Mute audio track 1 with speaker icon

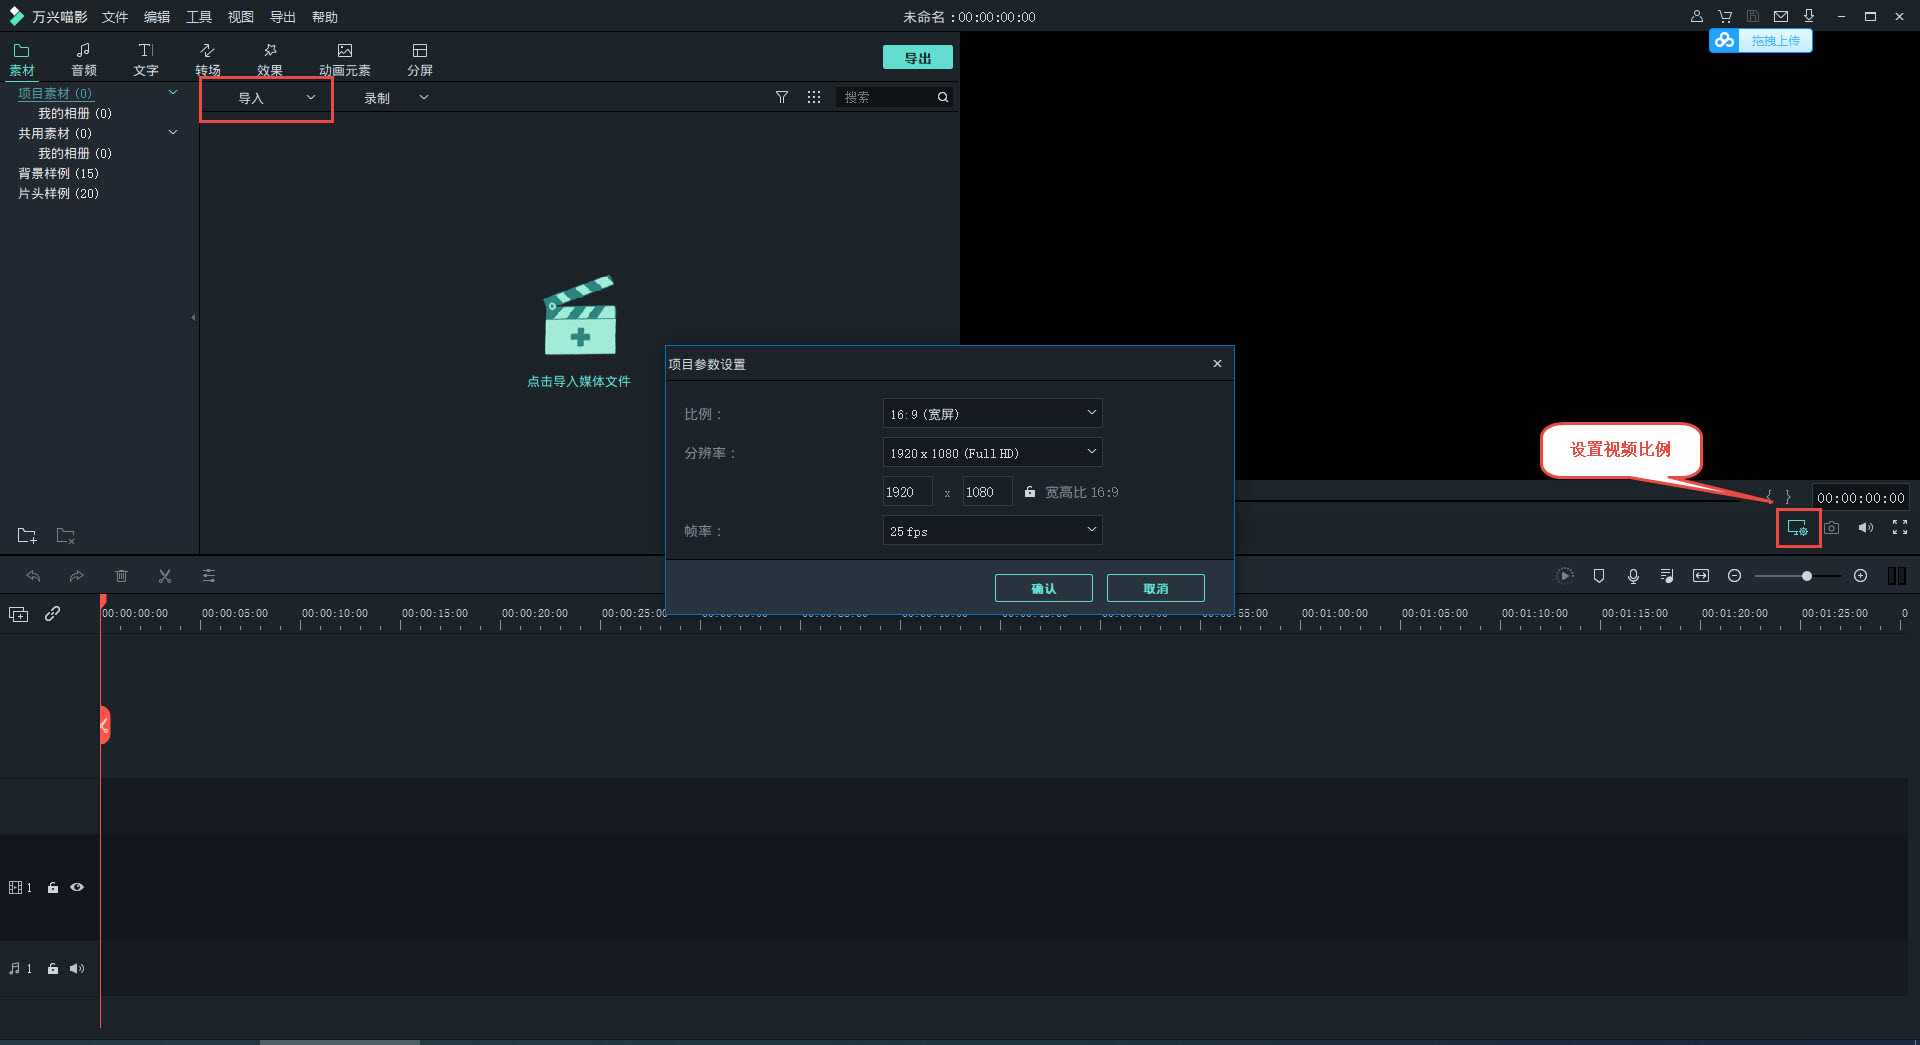77,968
